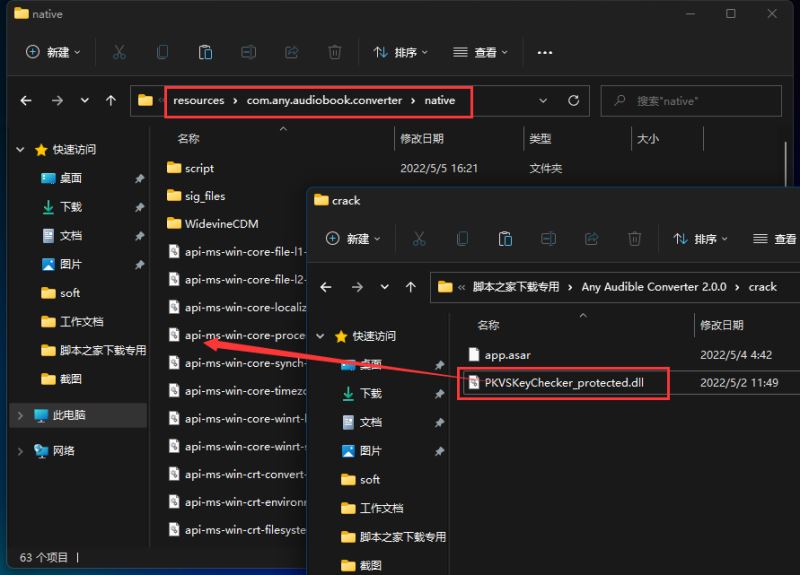Click 脚本之家下载专用 breadcrumb in crack window

point(516,287)
